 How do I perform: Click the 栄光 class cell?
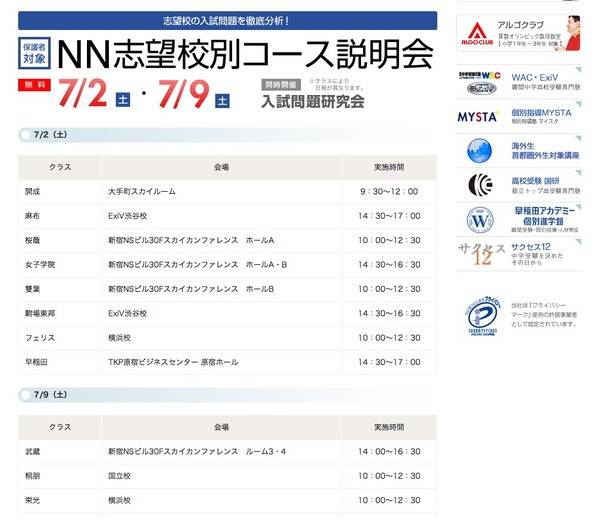pyautogui.click(x=60, y=500)
